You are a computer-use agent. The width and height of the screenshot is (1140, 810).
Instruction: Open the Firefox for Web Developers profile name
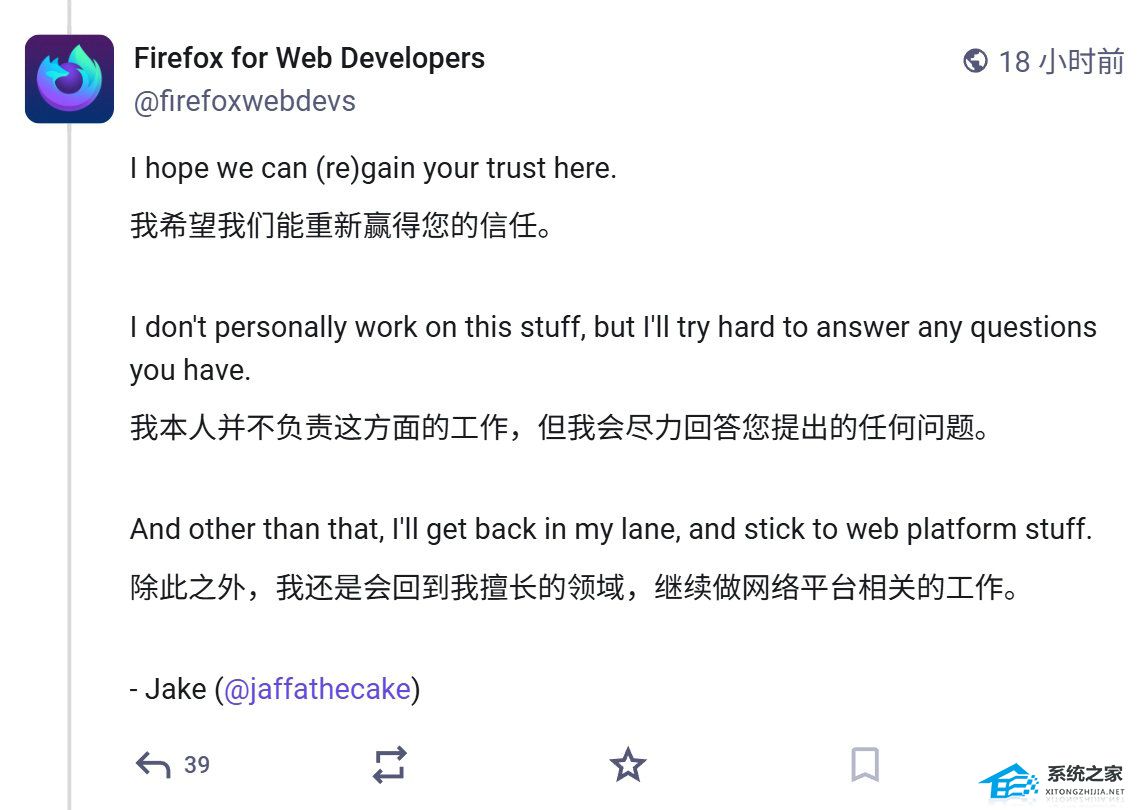pos(309,58)
